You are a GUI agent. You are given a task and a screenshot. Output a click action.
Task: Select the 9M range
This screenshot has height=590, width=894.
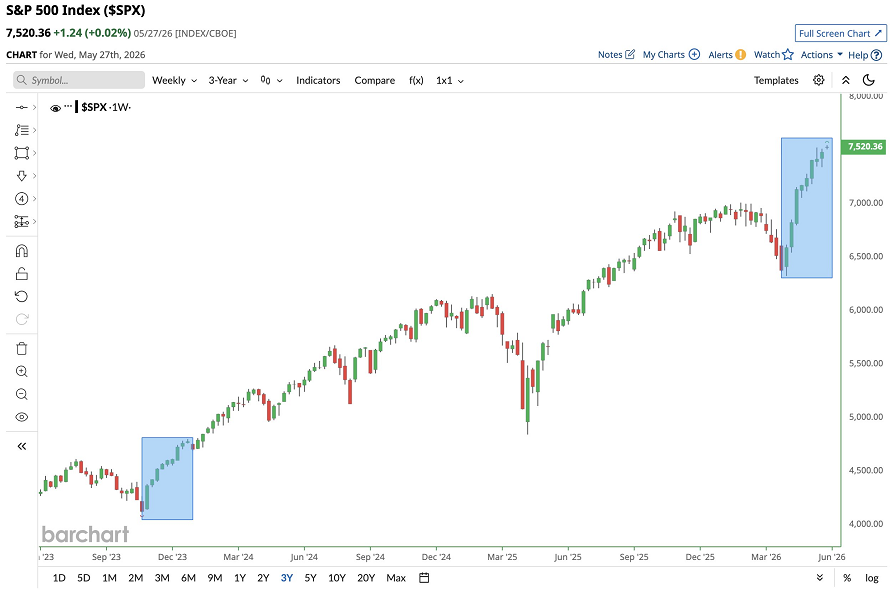click(x=215, y=578)
